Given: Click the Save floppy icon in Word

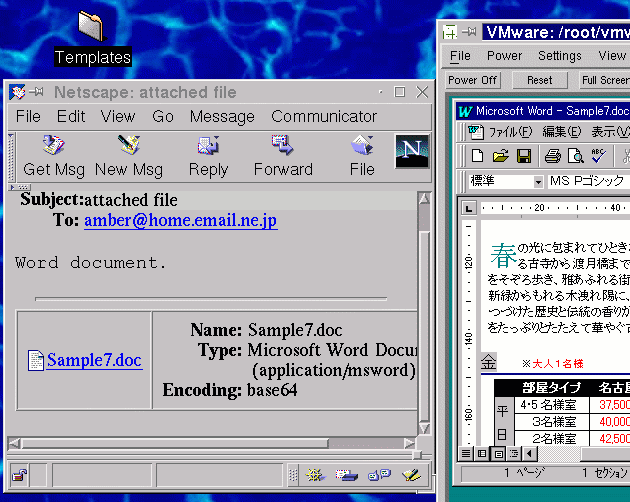Looking at the screenshot, I should click(524, 156).
